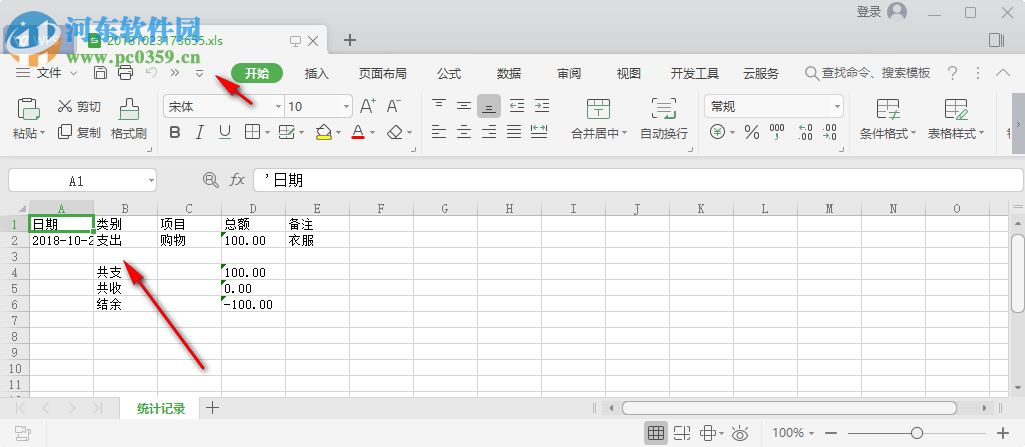1025x447 pixels.
Task: Click the Font color red A icon
Action: click(358, 133)
